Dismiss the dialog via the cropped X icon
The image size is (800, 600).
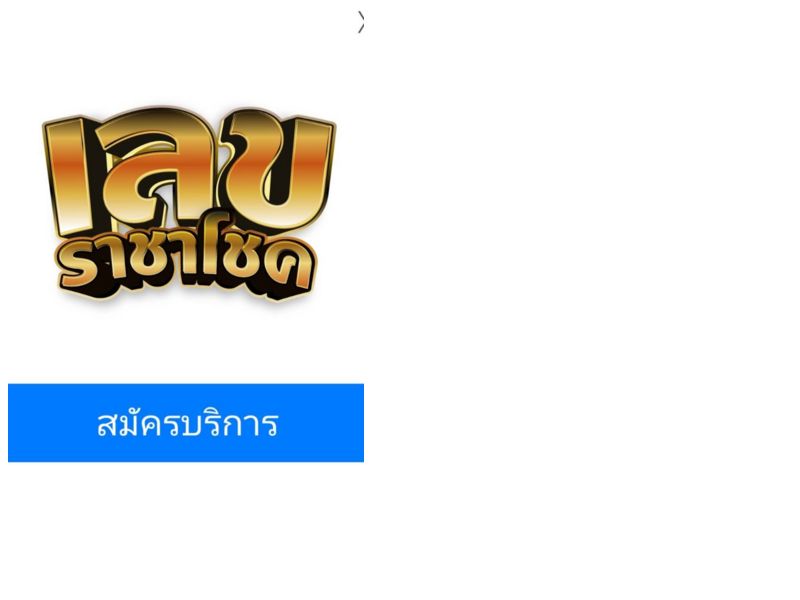(361, 22)
